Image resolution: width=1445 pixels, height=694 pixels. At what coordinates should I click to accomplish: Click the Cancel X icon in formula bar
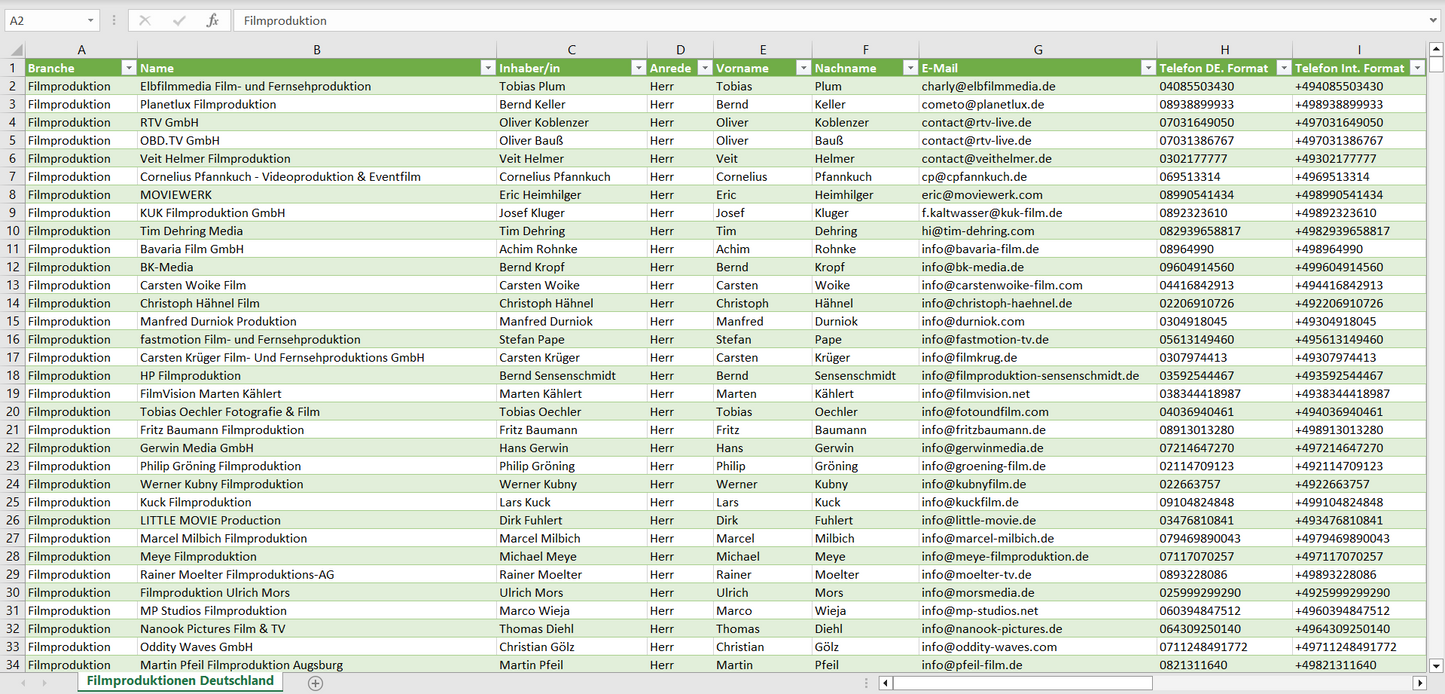pos(145,20)
